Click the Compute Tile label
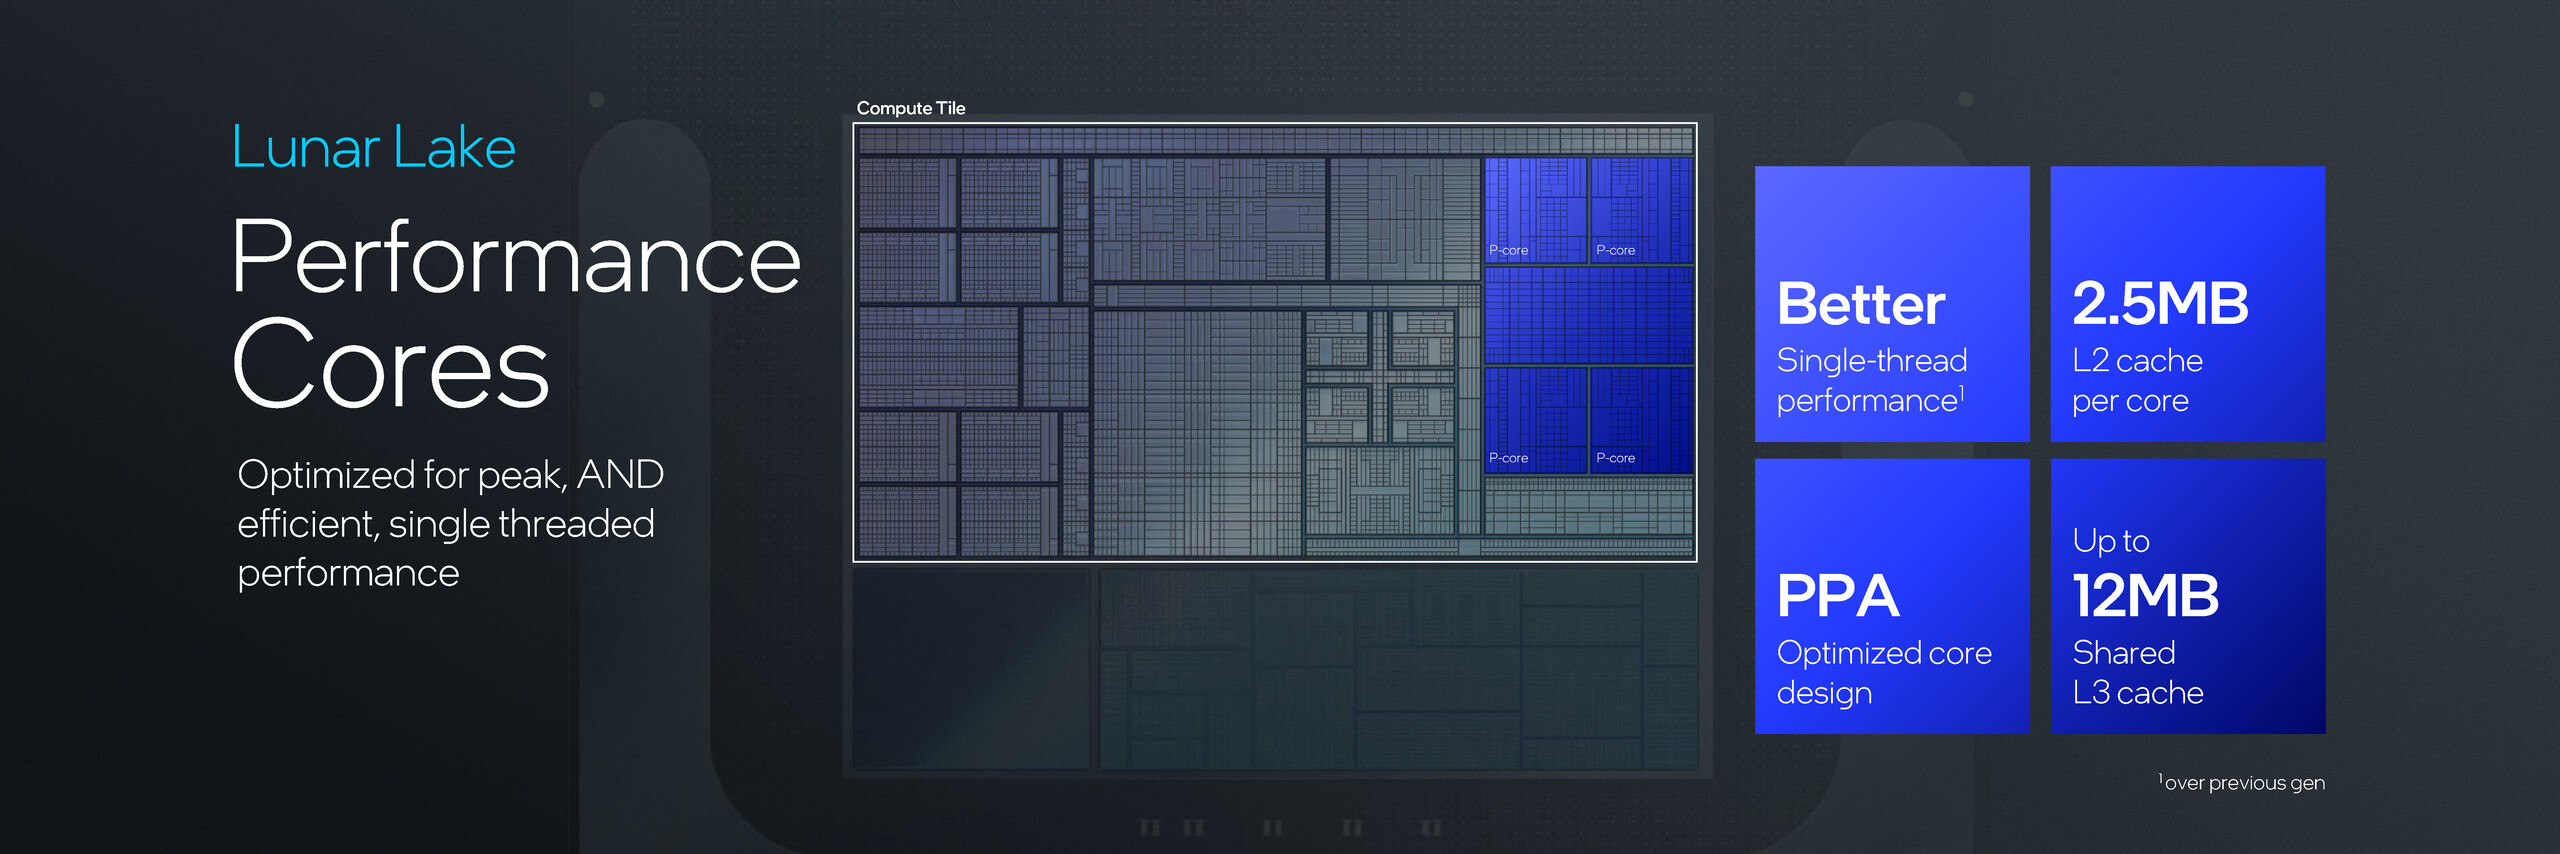Viewport: 2560px width, 854px height. (x=910, y=108)
